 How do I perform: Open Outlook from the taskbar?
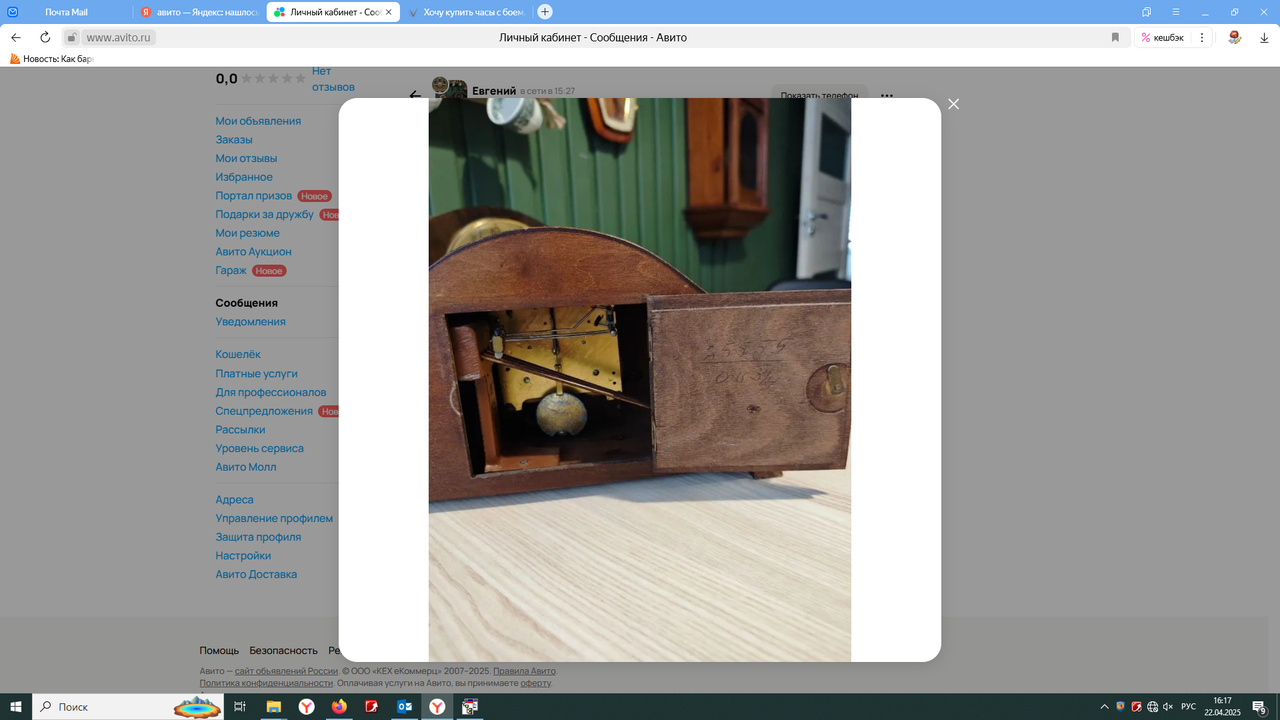tap(405, 707)
